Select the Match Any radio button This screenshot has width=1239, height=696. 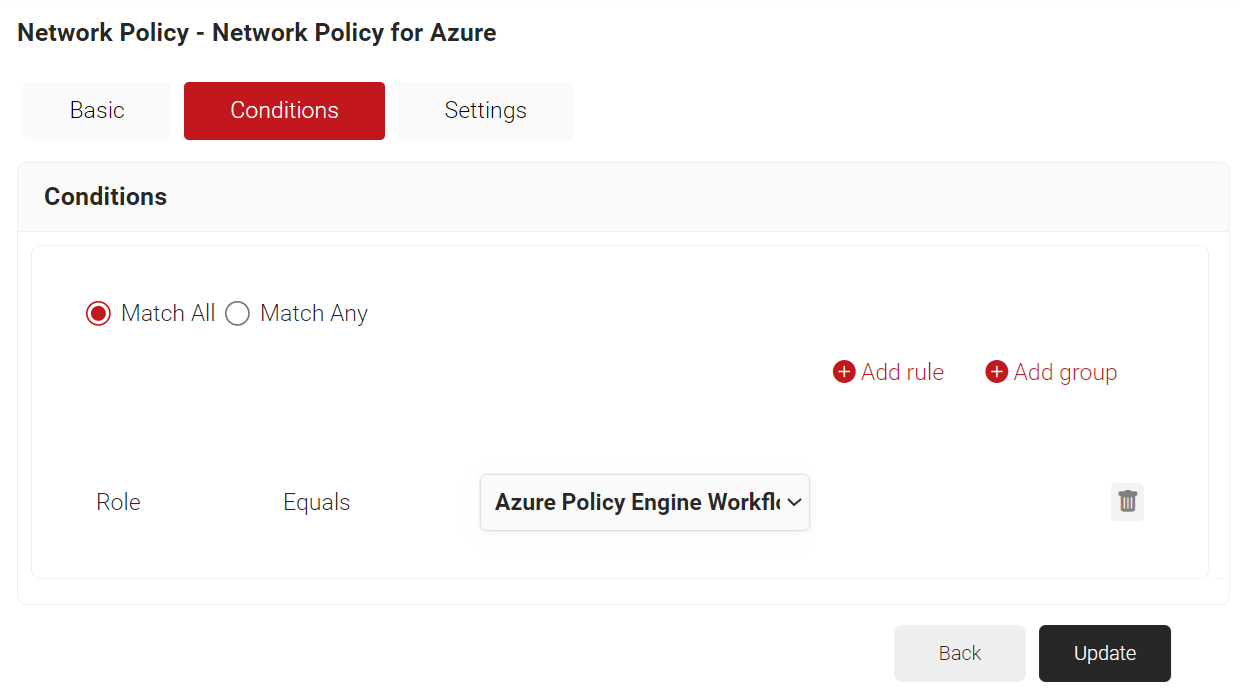237,314
